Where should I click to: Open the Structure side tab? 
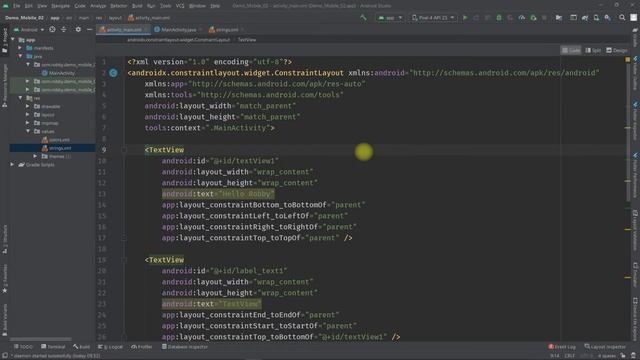[x=5, y=239]
